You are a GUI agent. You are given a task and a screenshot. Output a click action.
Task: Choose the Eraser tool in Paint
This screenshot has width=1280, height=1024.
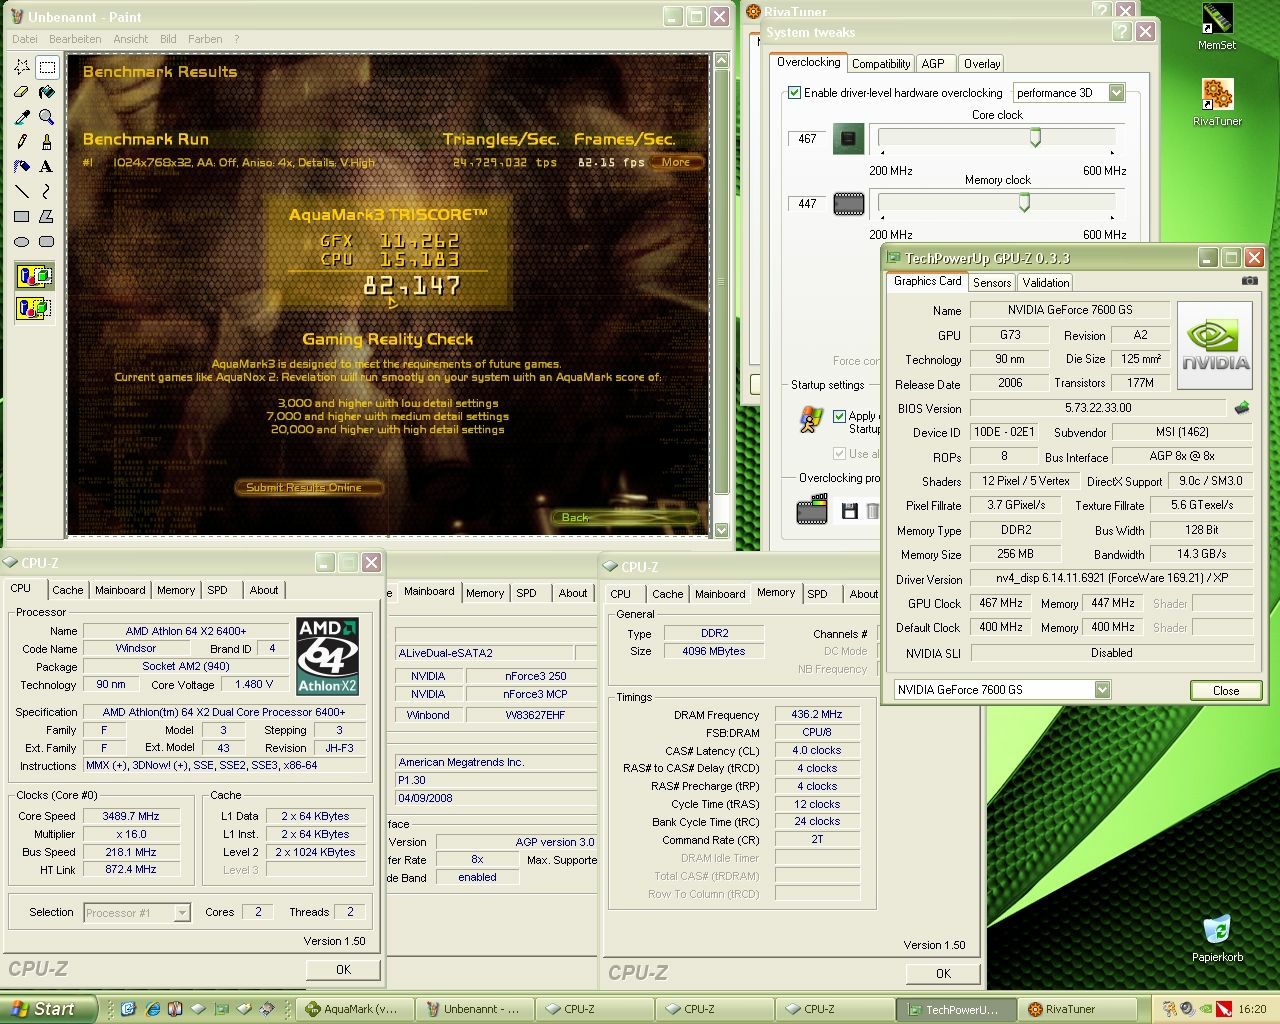tap(22, 93)
